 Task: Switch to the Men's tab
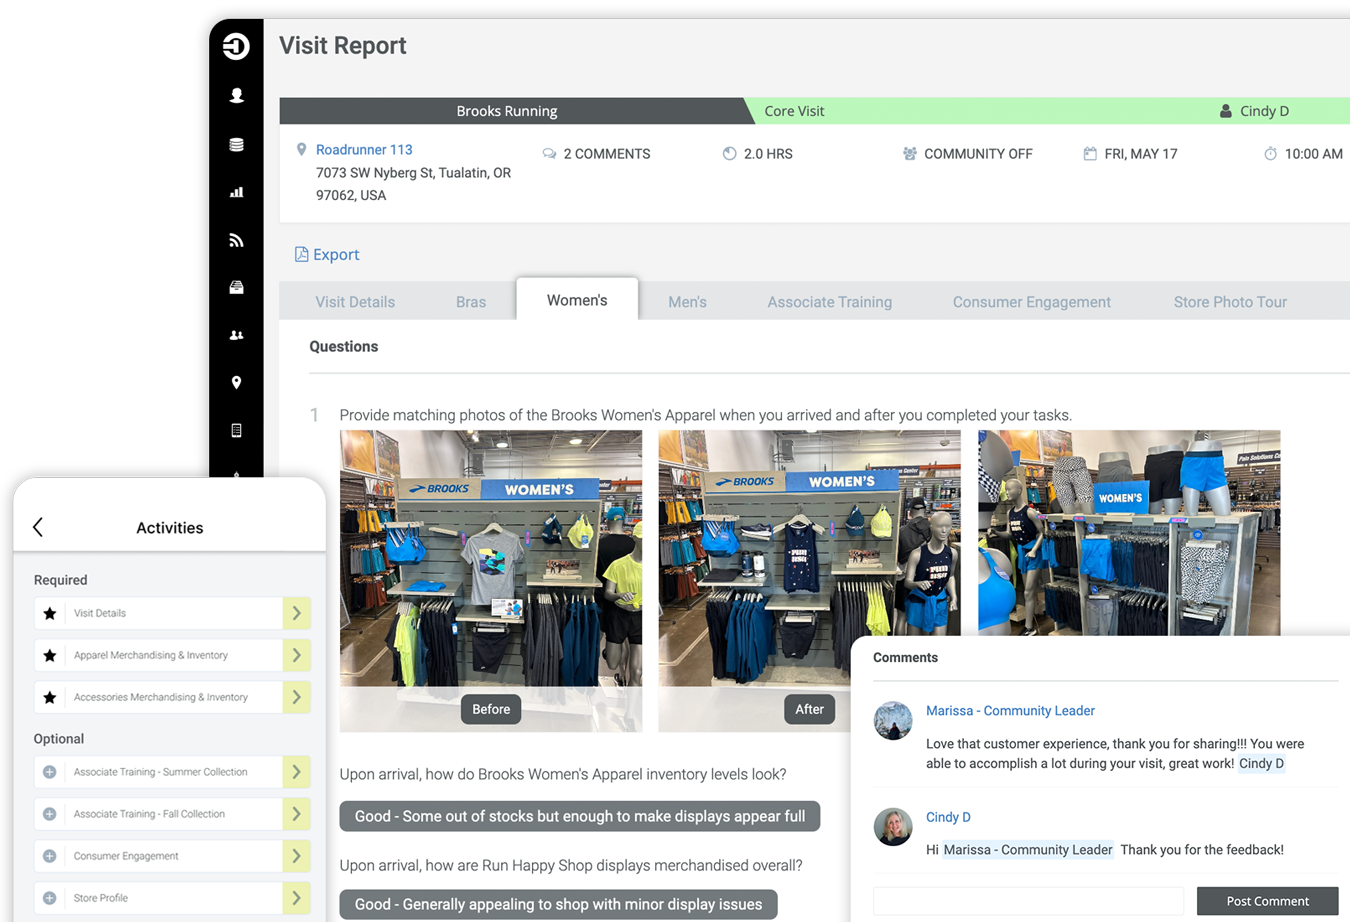(687, 301)
